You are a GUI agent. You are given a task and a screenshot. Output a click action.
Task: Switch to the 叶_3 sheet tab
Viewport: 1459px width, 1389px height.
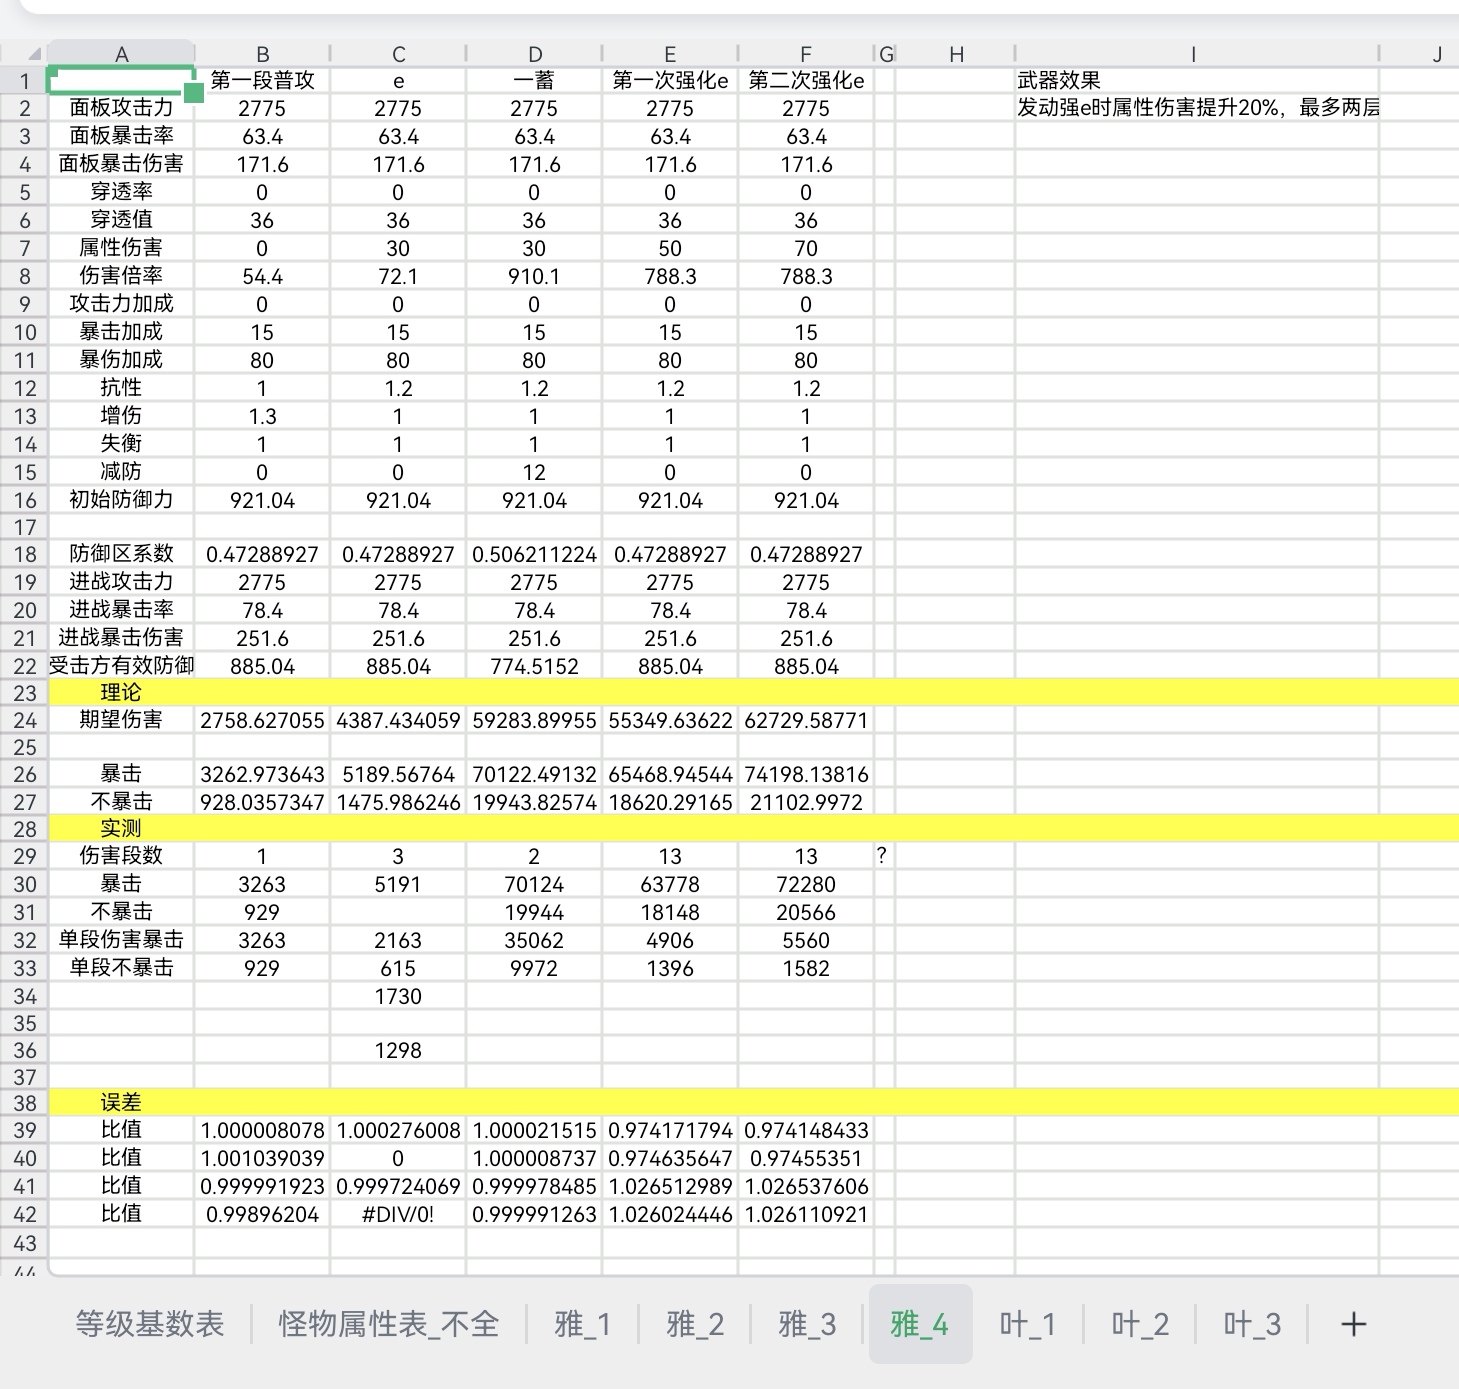1252,1325
